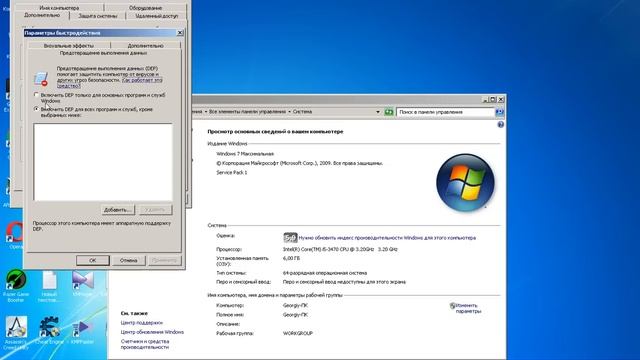Viewport: 640px width, 360px height.
Task: Select System Properties 'Дополнительно' tab
Action: point(42,16)
